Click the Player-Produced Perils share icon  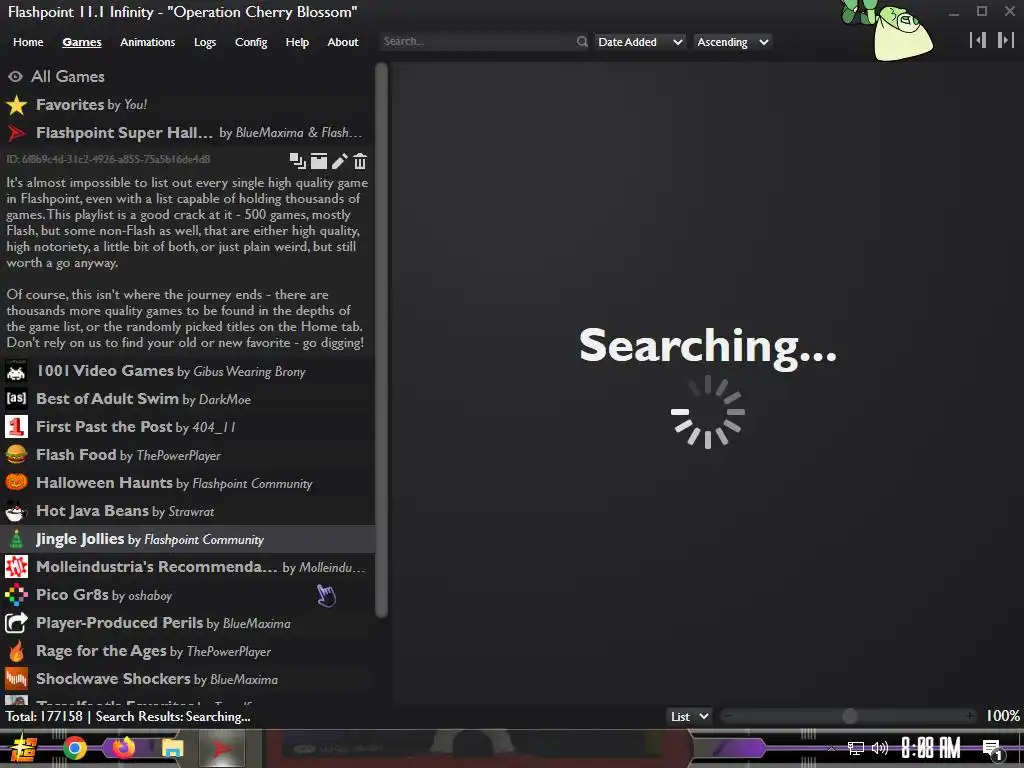pyautogui.click(x=16, y=623)
